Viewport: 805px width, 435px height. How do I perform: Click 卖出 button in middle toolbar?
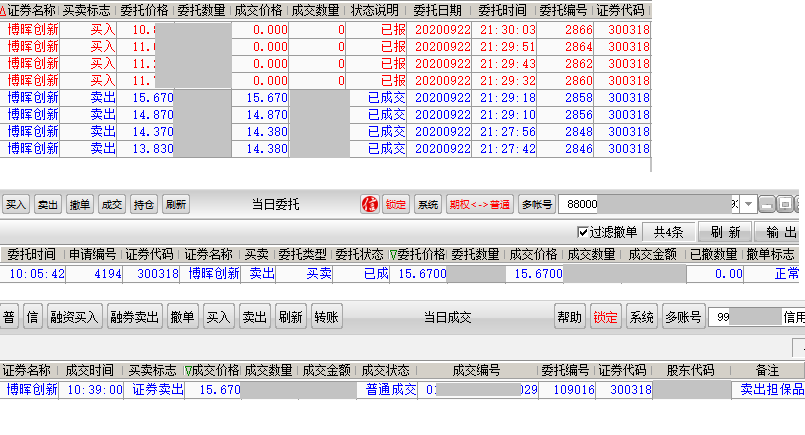pos(48,204)
